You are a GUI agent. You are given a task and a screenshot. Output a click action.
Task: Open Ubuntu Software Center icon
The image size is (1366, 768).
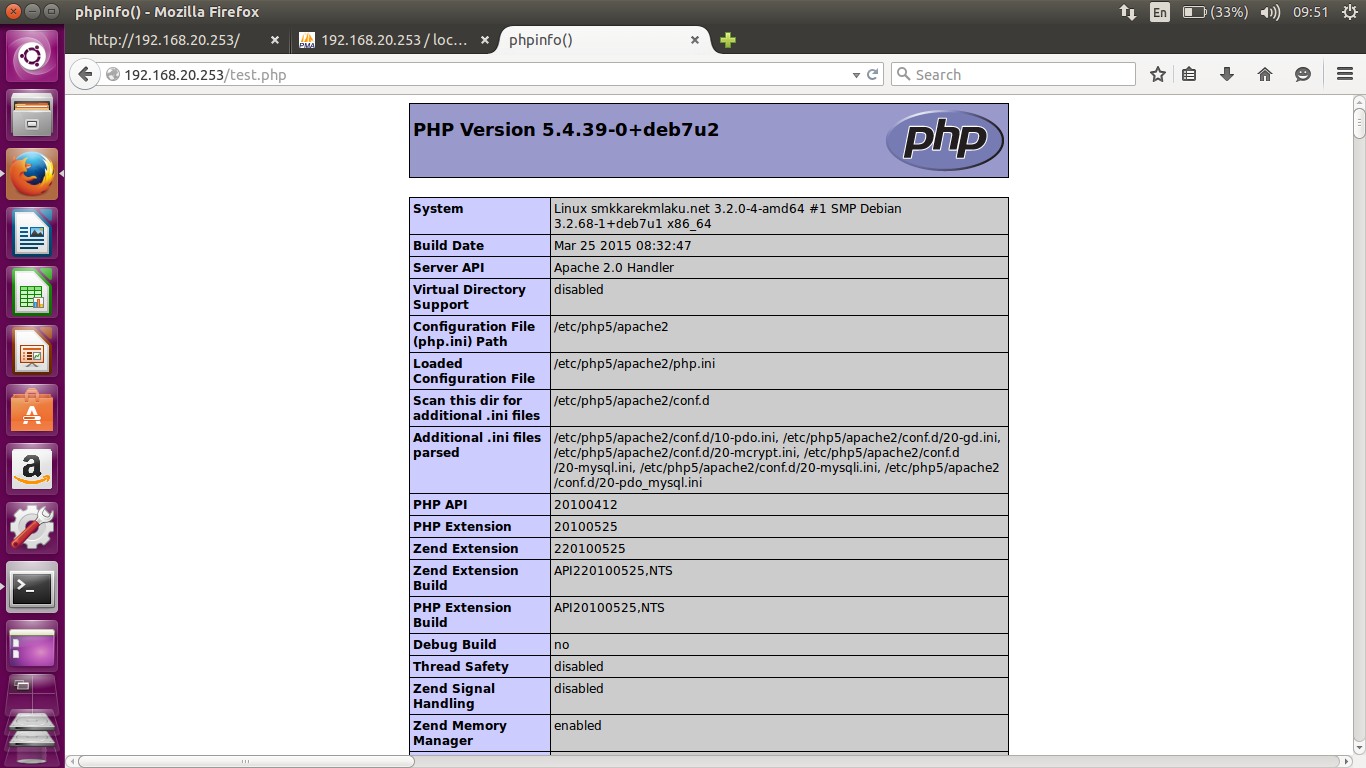(32, 410)
